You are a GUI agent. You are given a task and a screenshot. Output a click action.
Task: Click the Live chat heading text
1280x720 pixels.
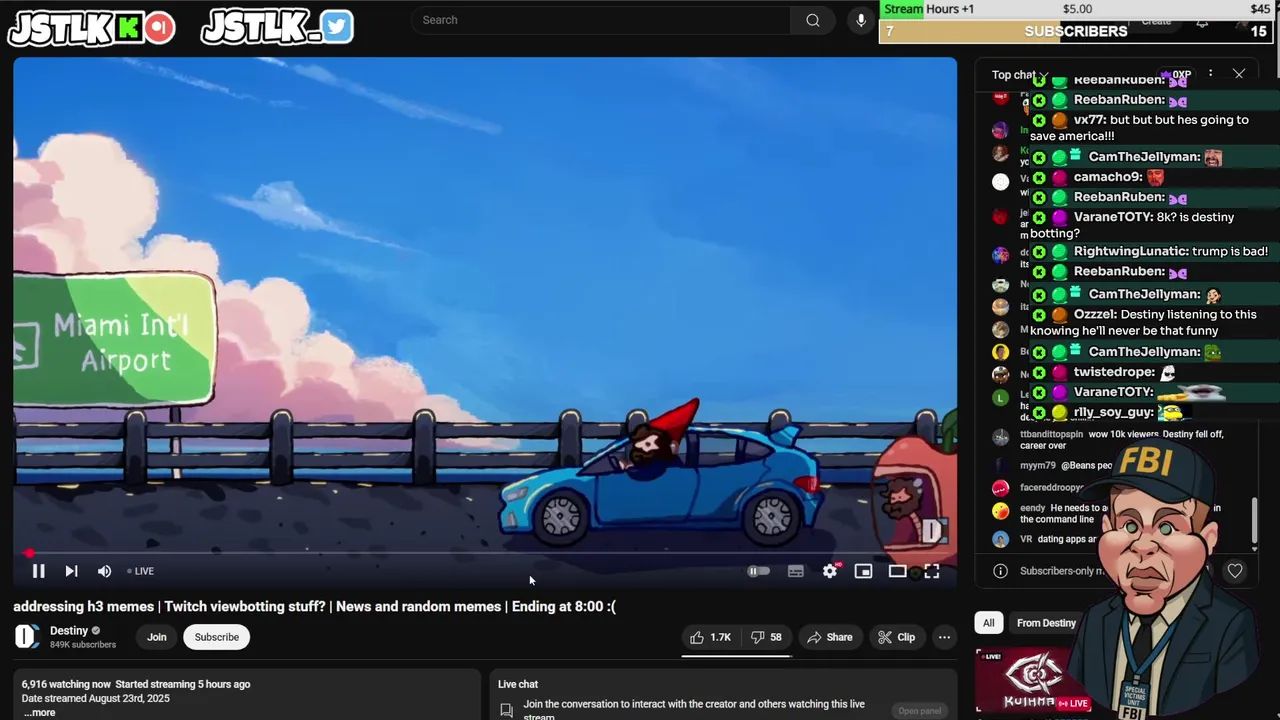(518, 685)
